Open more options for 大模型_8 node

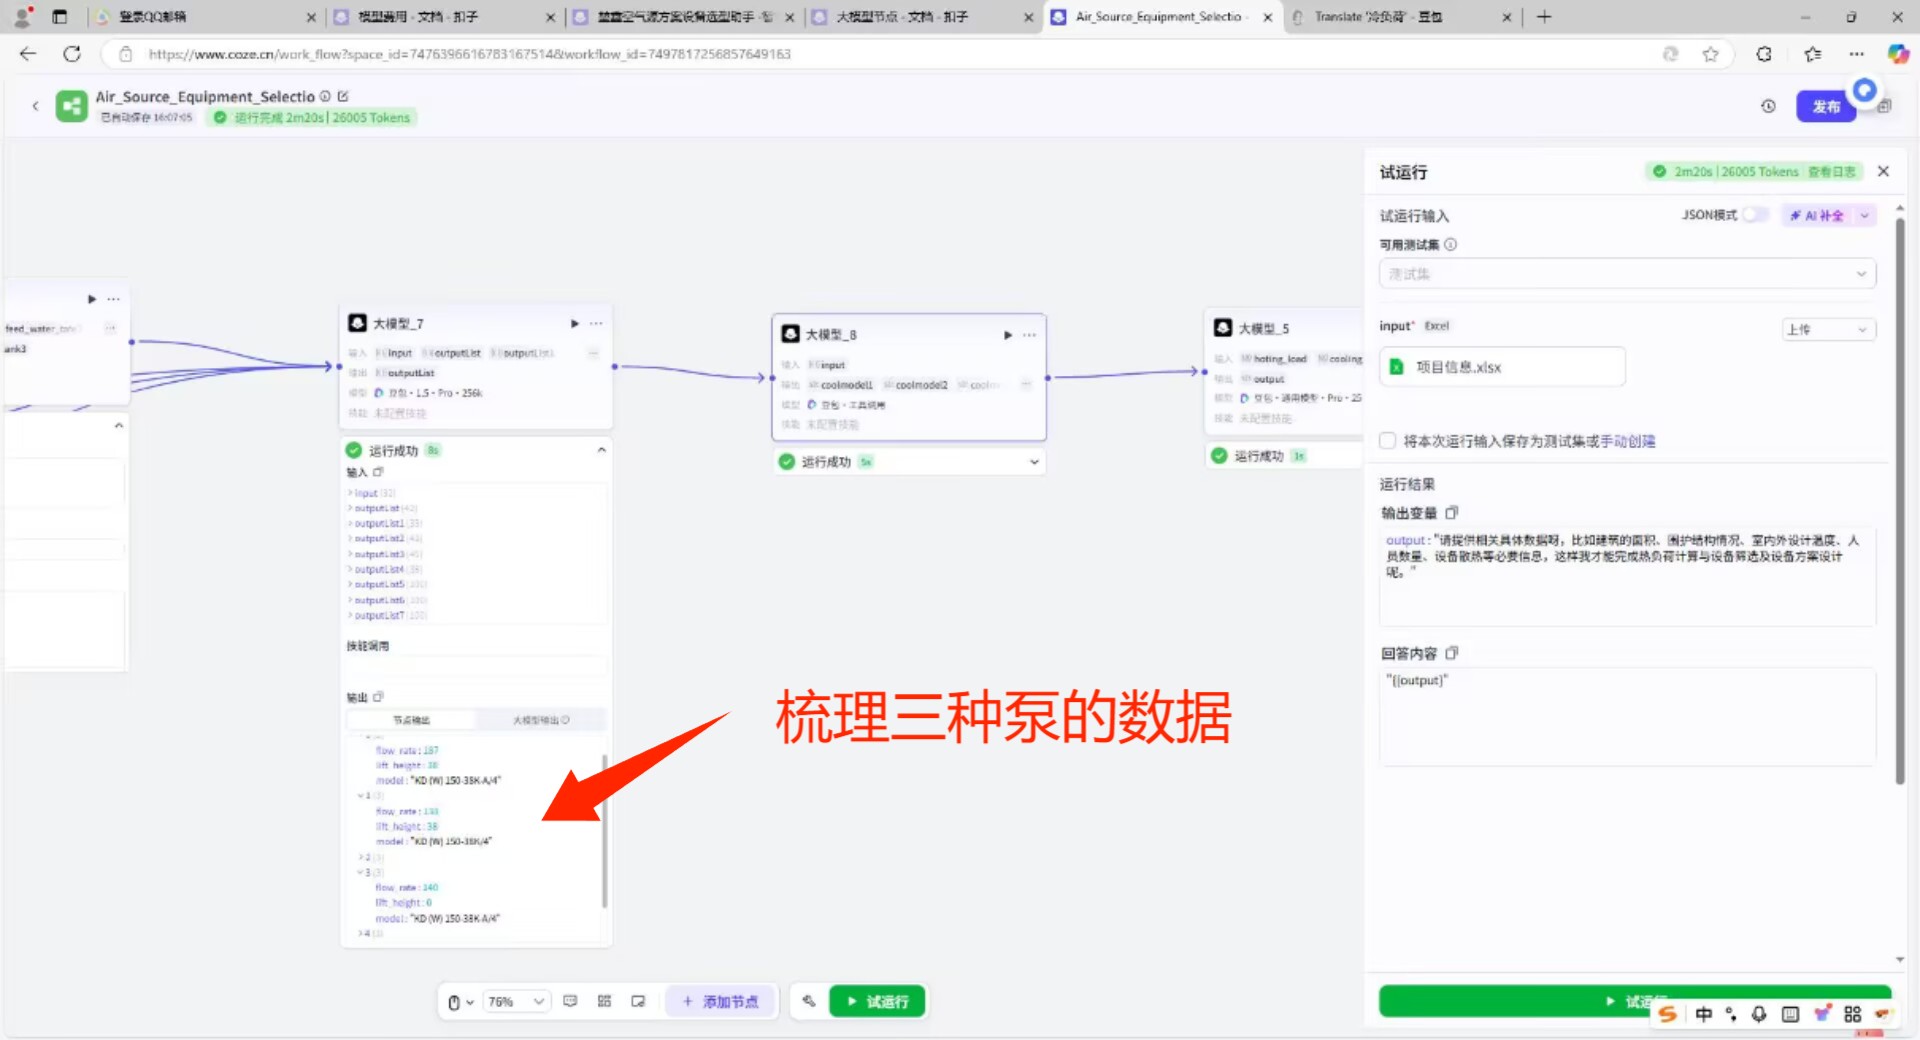click(x=1029, y=335)
